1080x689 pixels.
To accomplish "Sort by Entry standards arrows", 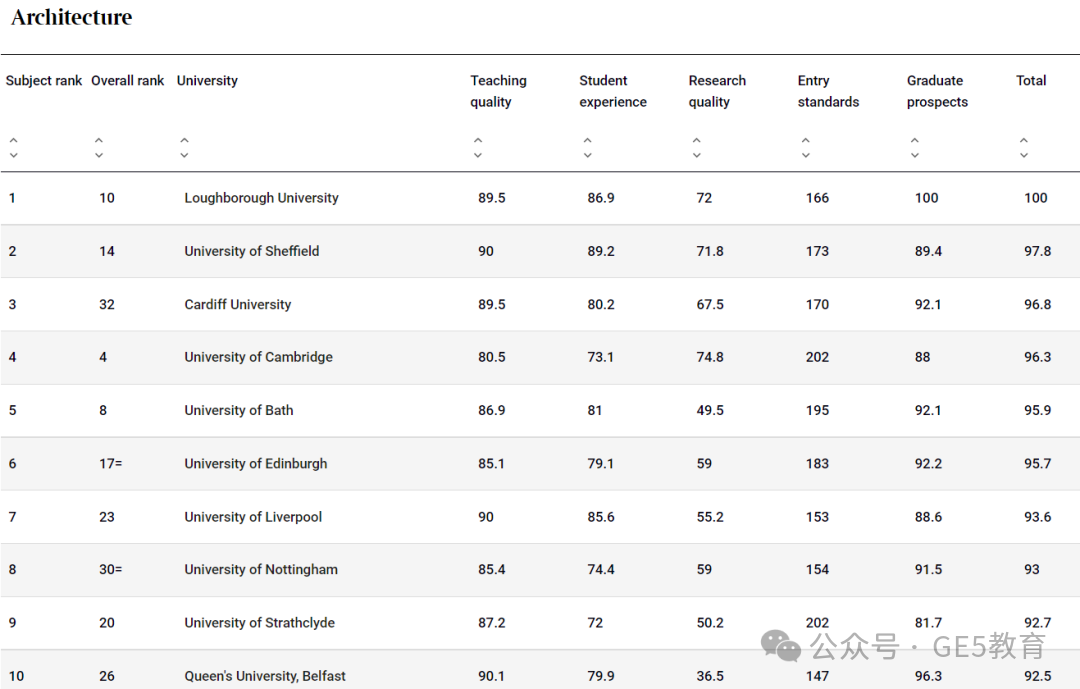I will coord(805,147).
